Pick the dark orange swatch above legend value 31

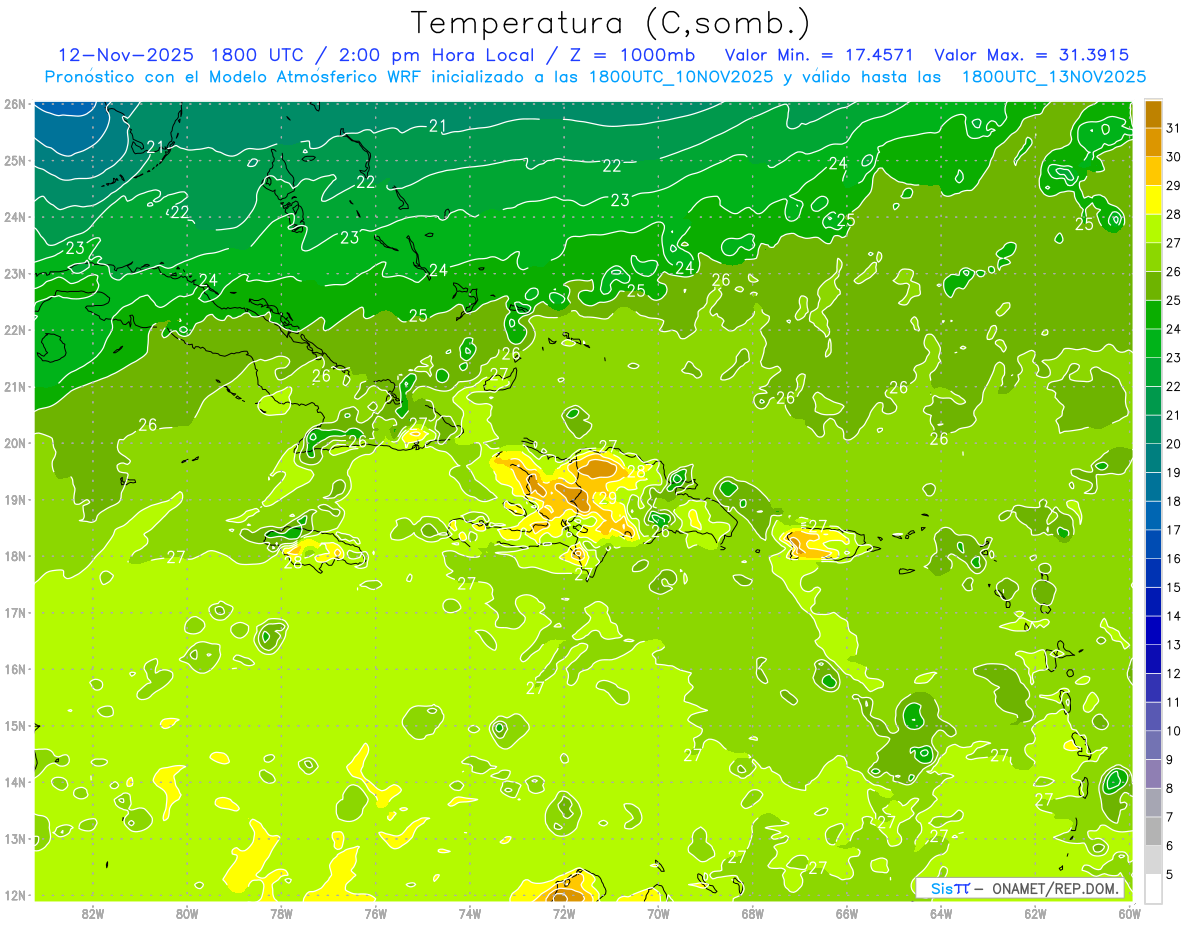pos(1153,114)
